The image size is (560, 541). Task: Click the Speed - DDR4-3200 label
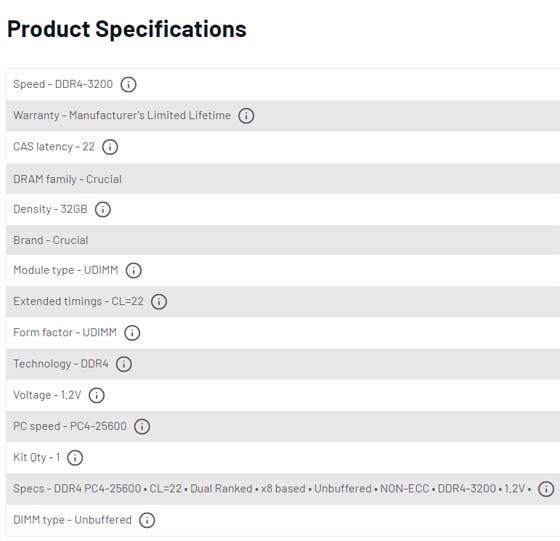pyautogui.click(x=63, y=84)
